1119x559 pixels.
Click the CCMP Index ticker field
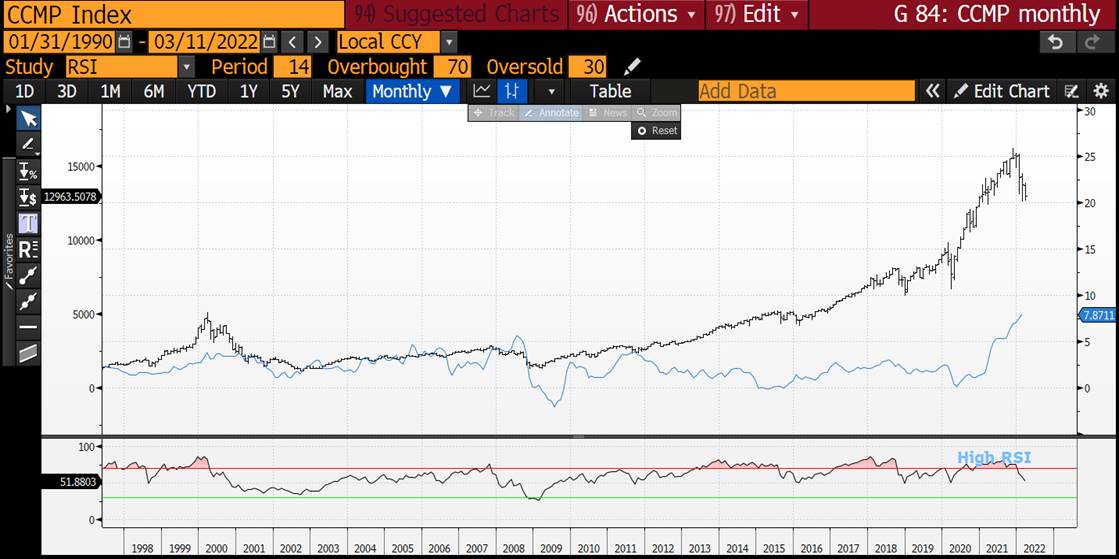pyautogui.click(x=173, y=14)
